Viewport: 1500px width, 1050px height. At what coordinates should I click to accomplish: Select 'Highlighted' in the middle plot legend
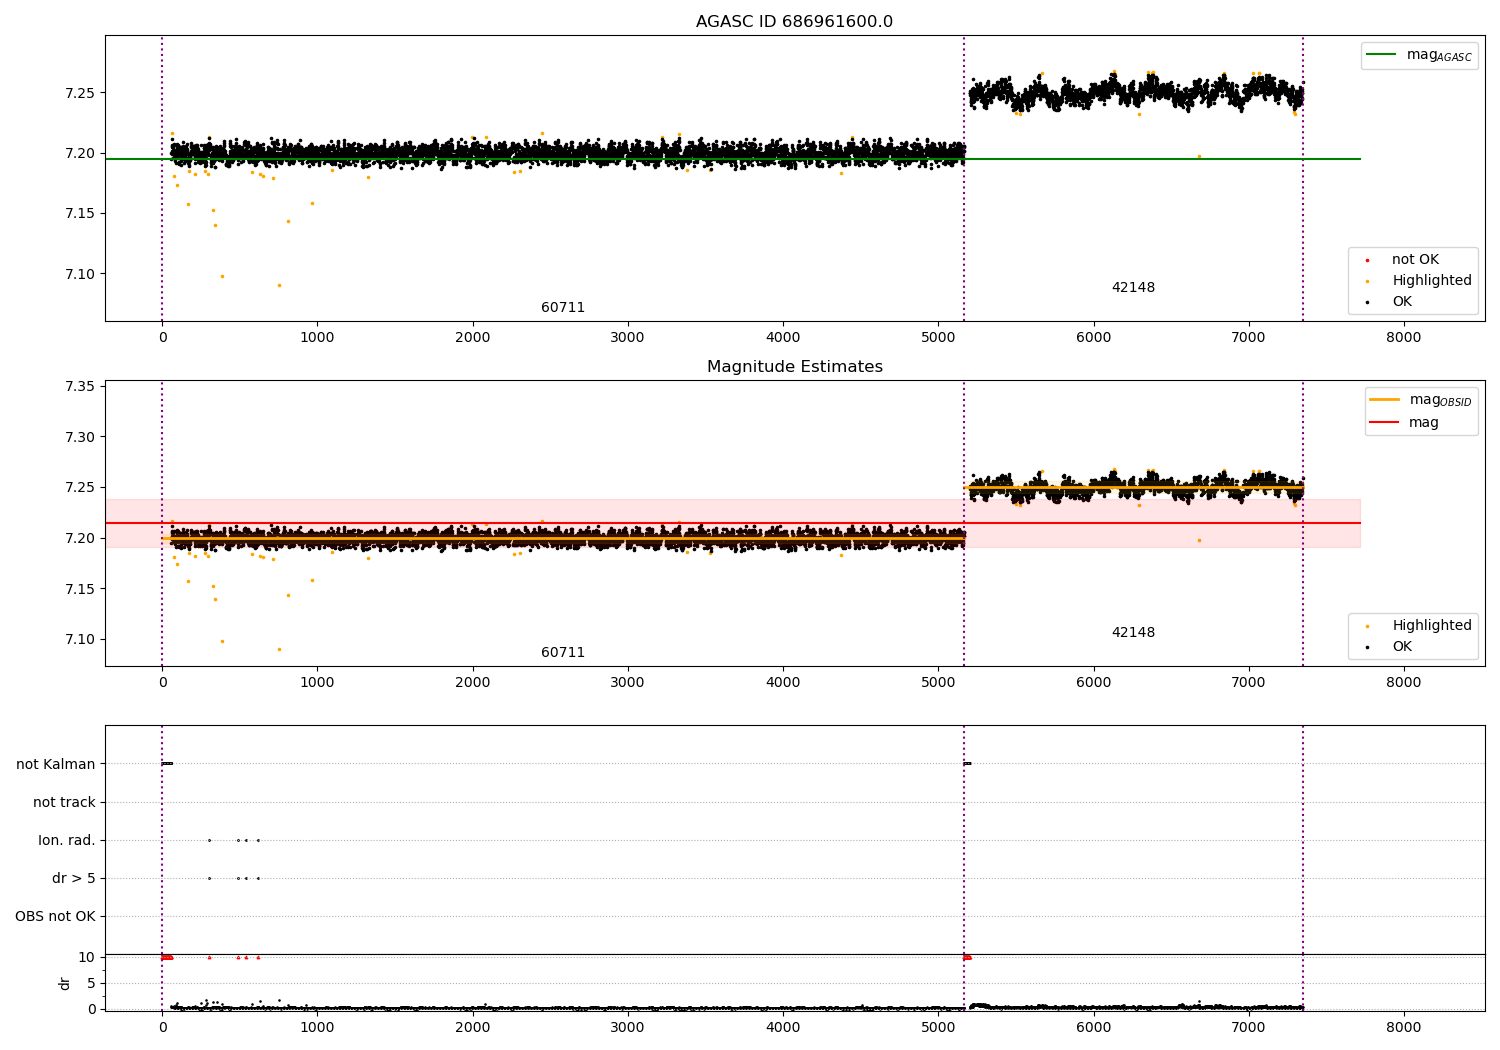[1432, 626]
